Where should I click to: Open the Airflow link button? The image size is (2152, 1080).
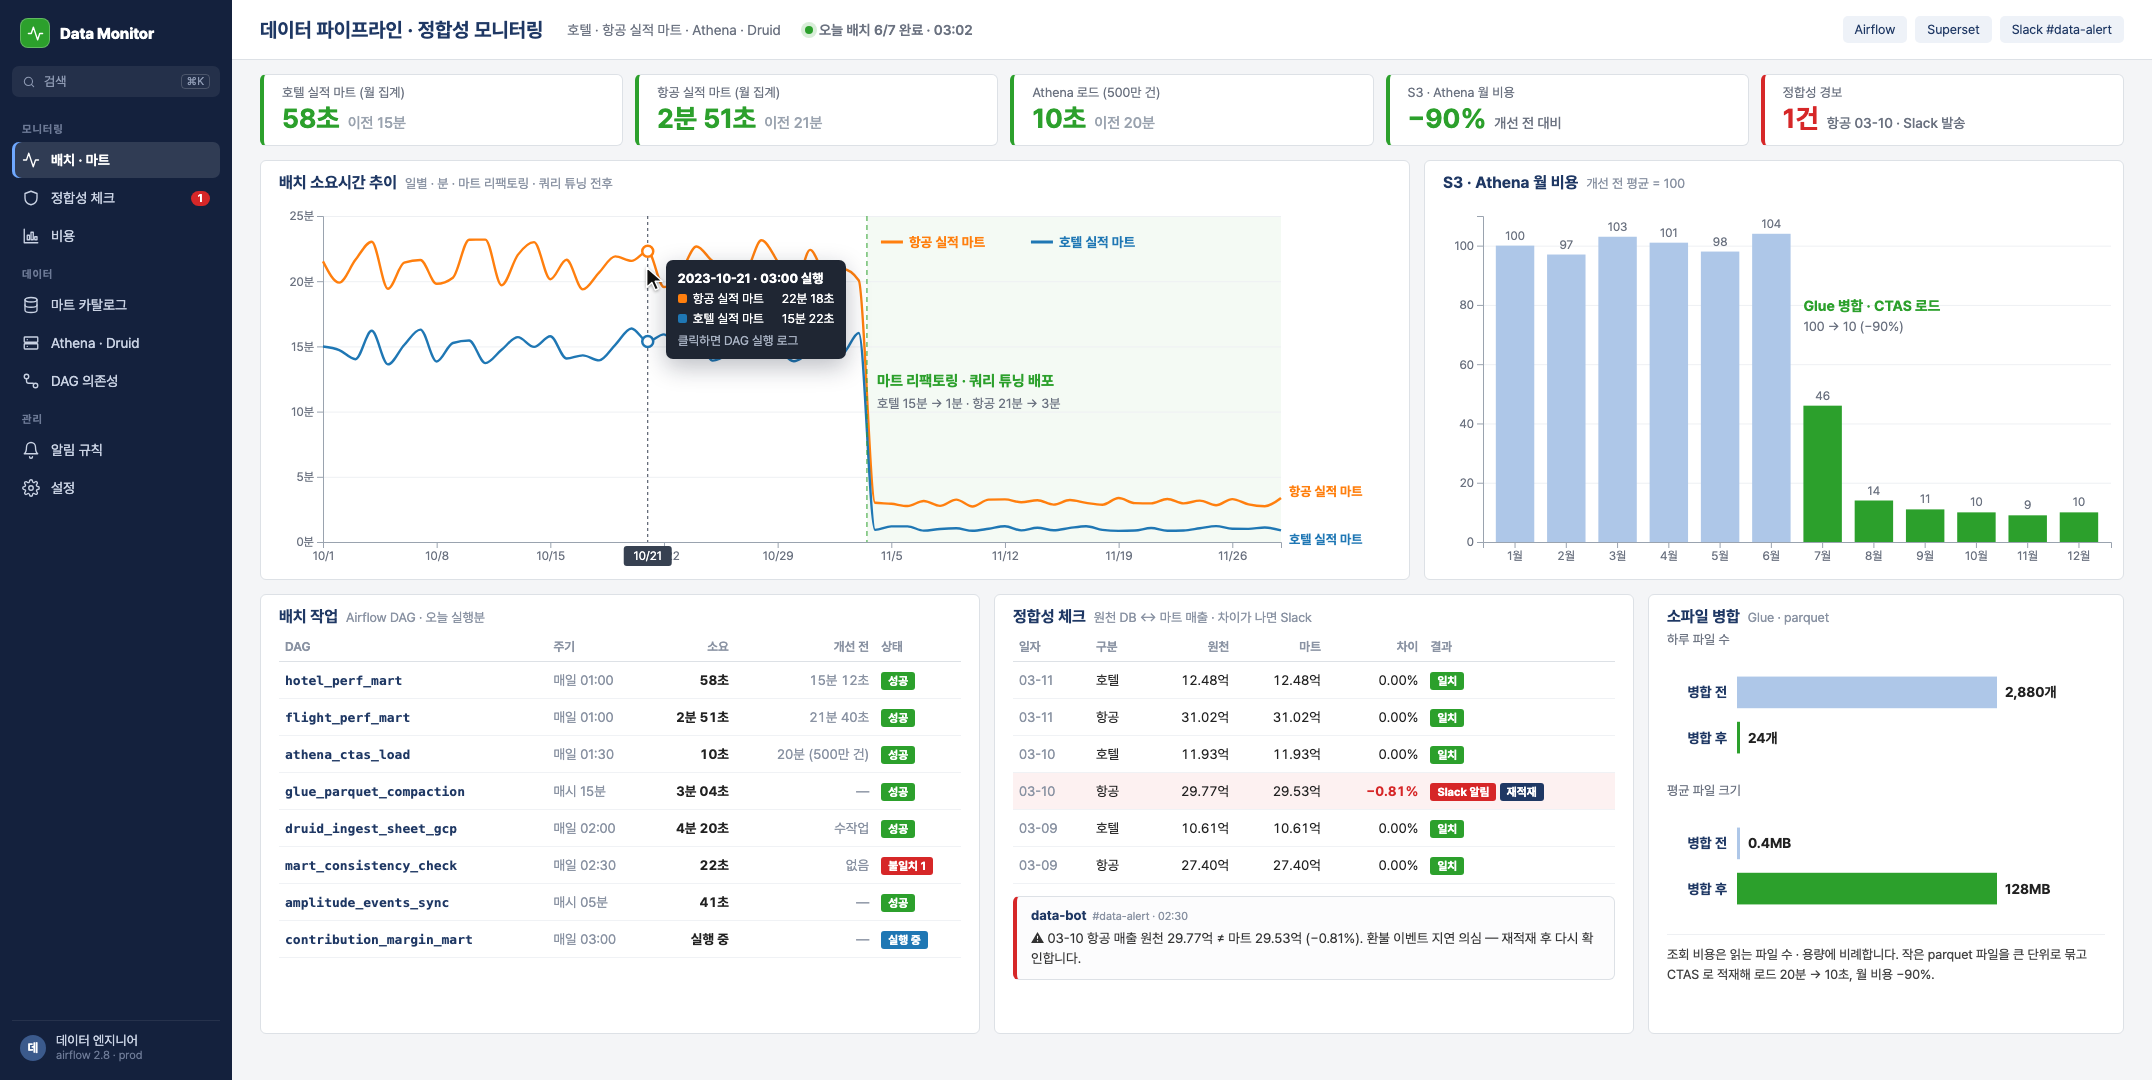1874,30
